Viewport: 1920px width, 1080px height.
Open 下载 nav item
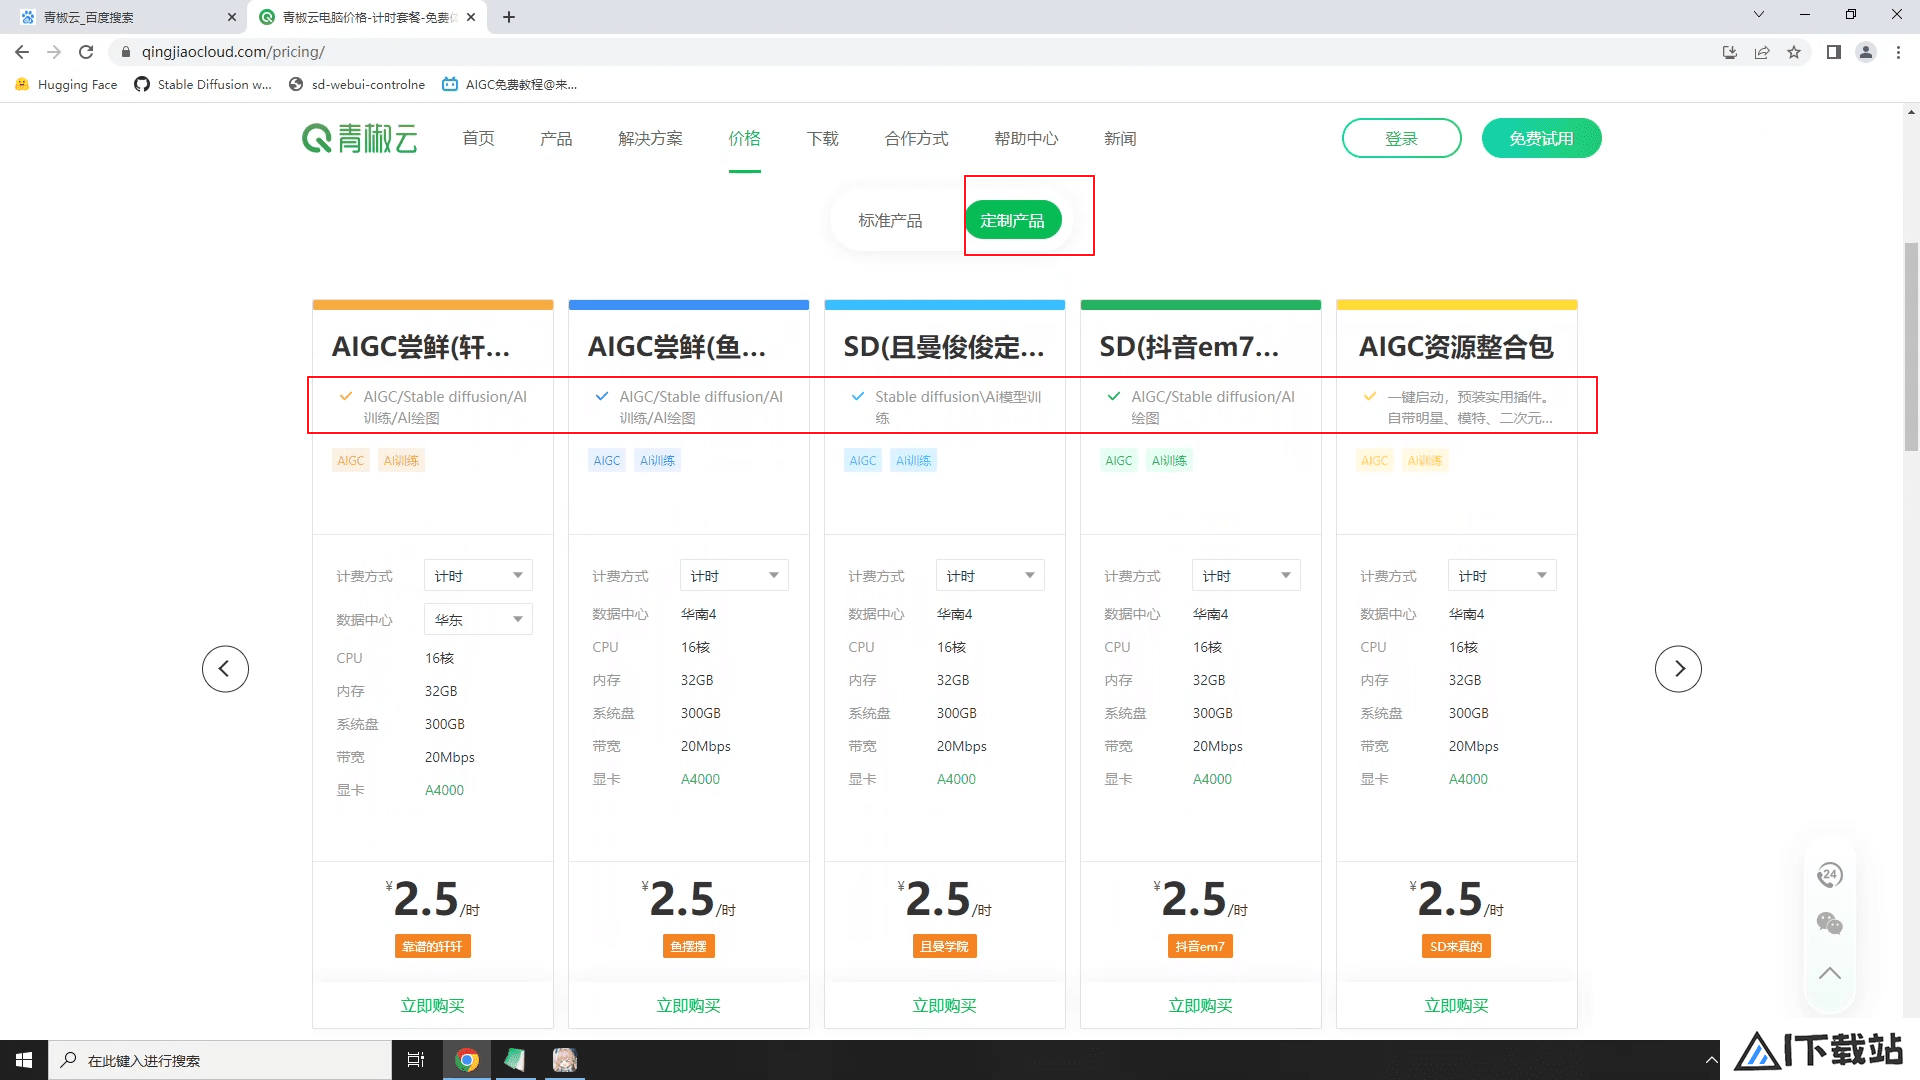pyautogui.click(x=822, y=138)
